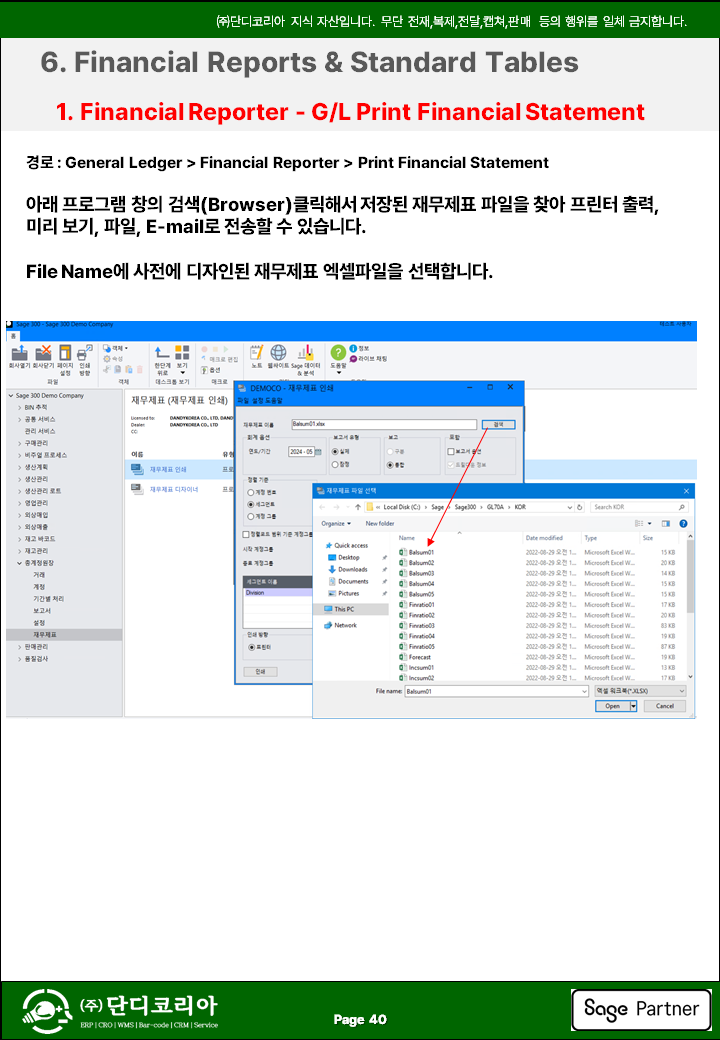Select the Balsum02 Excel file
720x1040 pixels.
(x=416, y=562)
